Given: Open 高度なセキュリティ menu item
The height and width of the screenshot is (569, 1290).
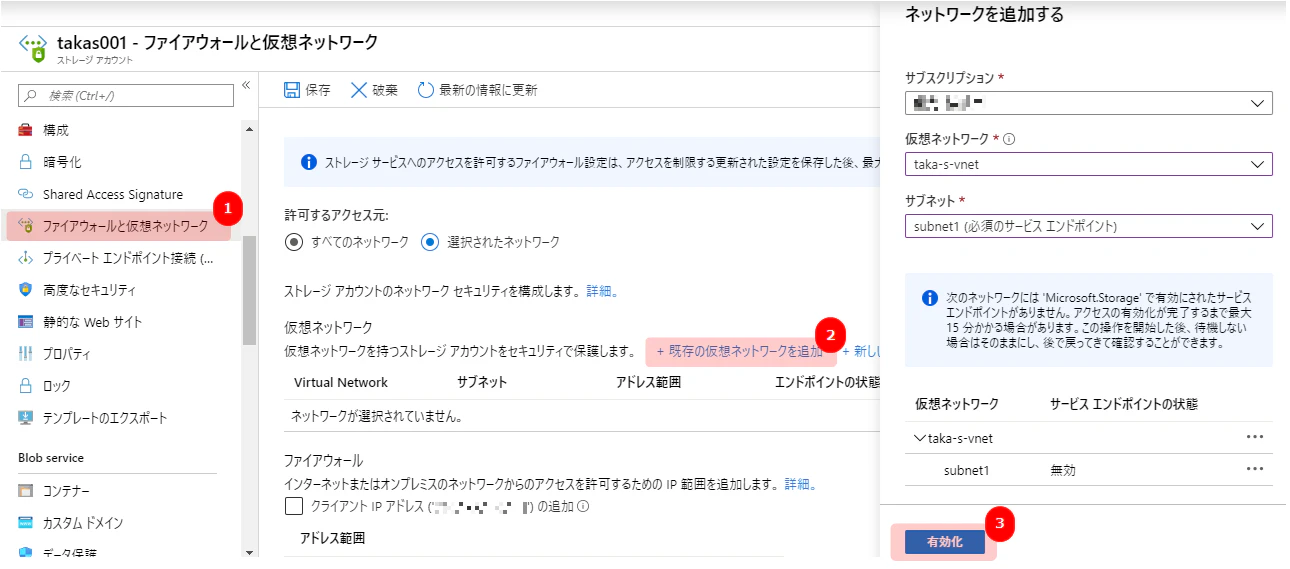Looking at the screenshot, I should click(x=89, y=290).
